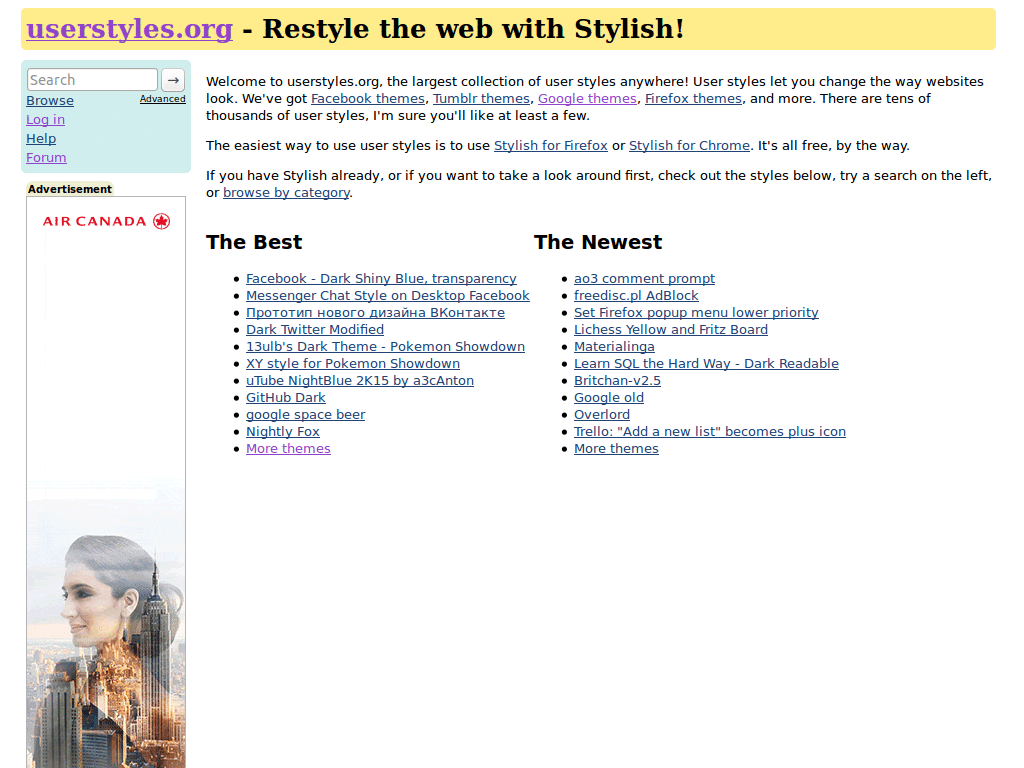Image resolution: width=1024 pixels, height=768 pixels.
Task: Open Overlord style
Action: [602, 415]
